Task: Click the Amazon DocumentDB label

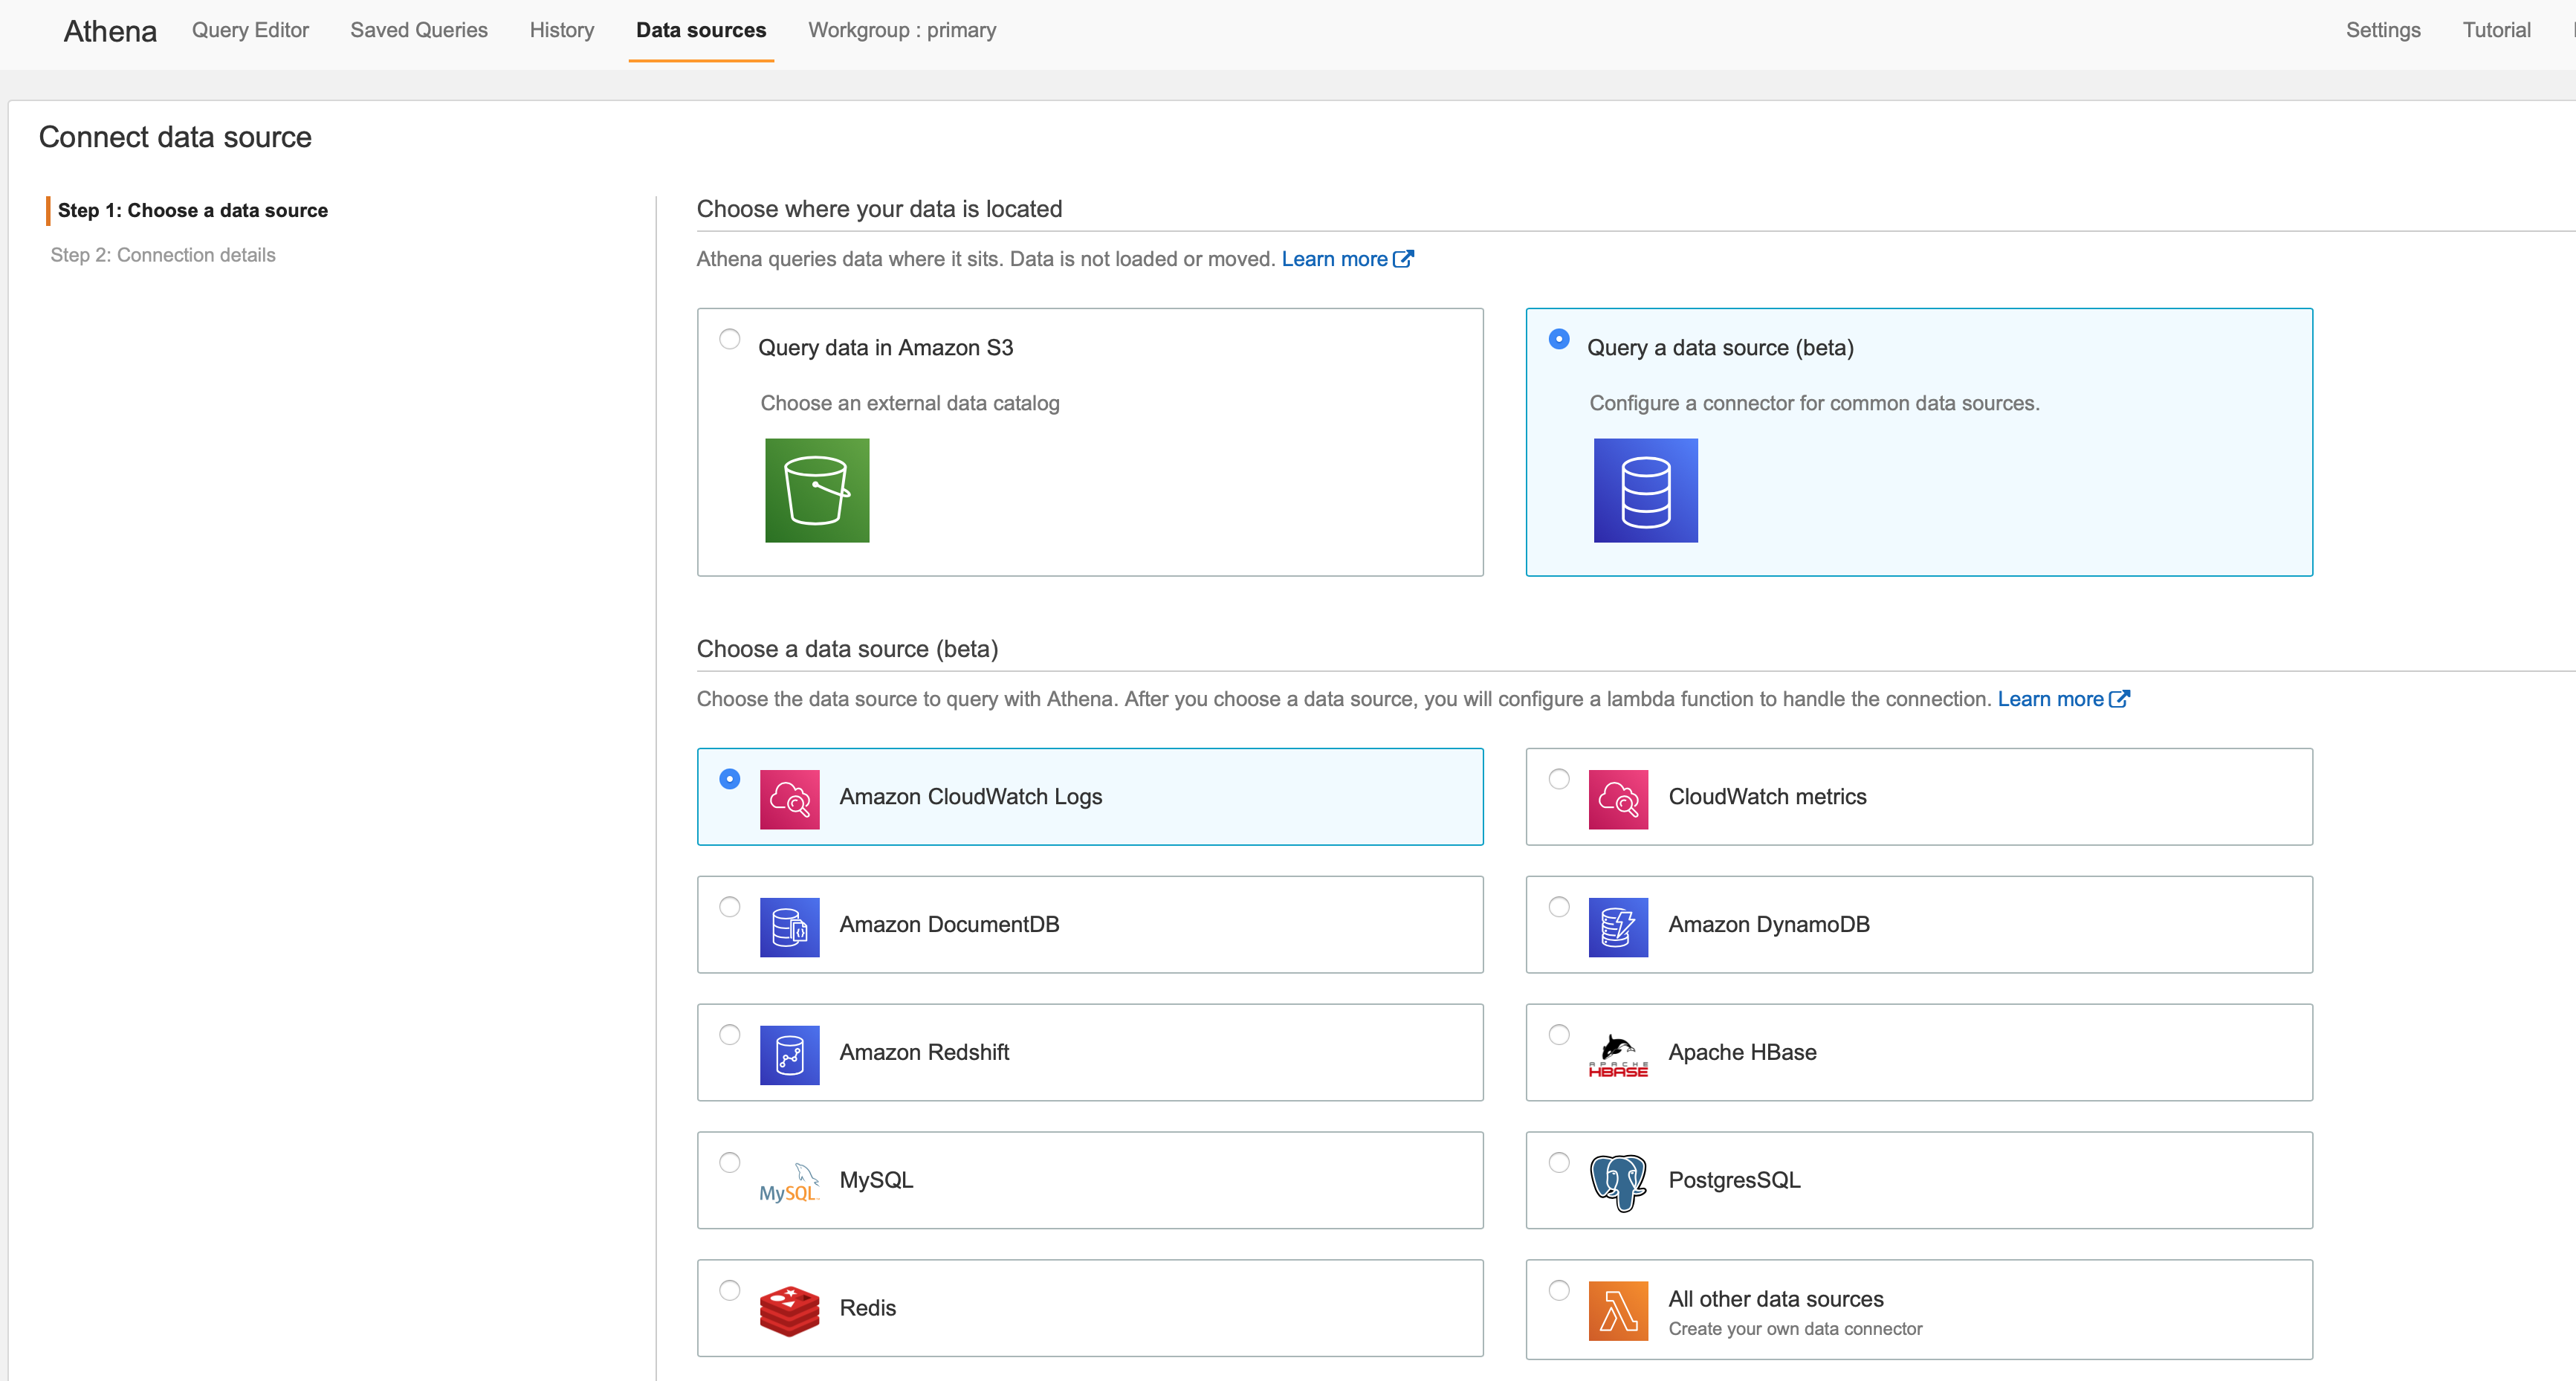Action: [x=949, y=925]
